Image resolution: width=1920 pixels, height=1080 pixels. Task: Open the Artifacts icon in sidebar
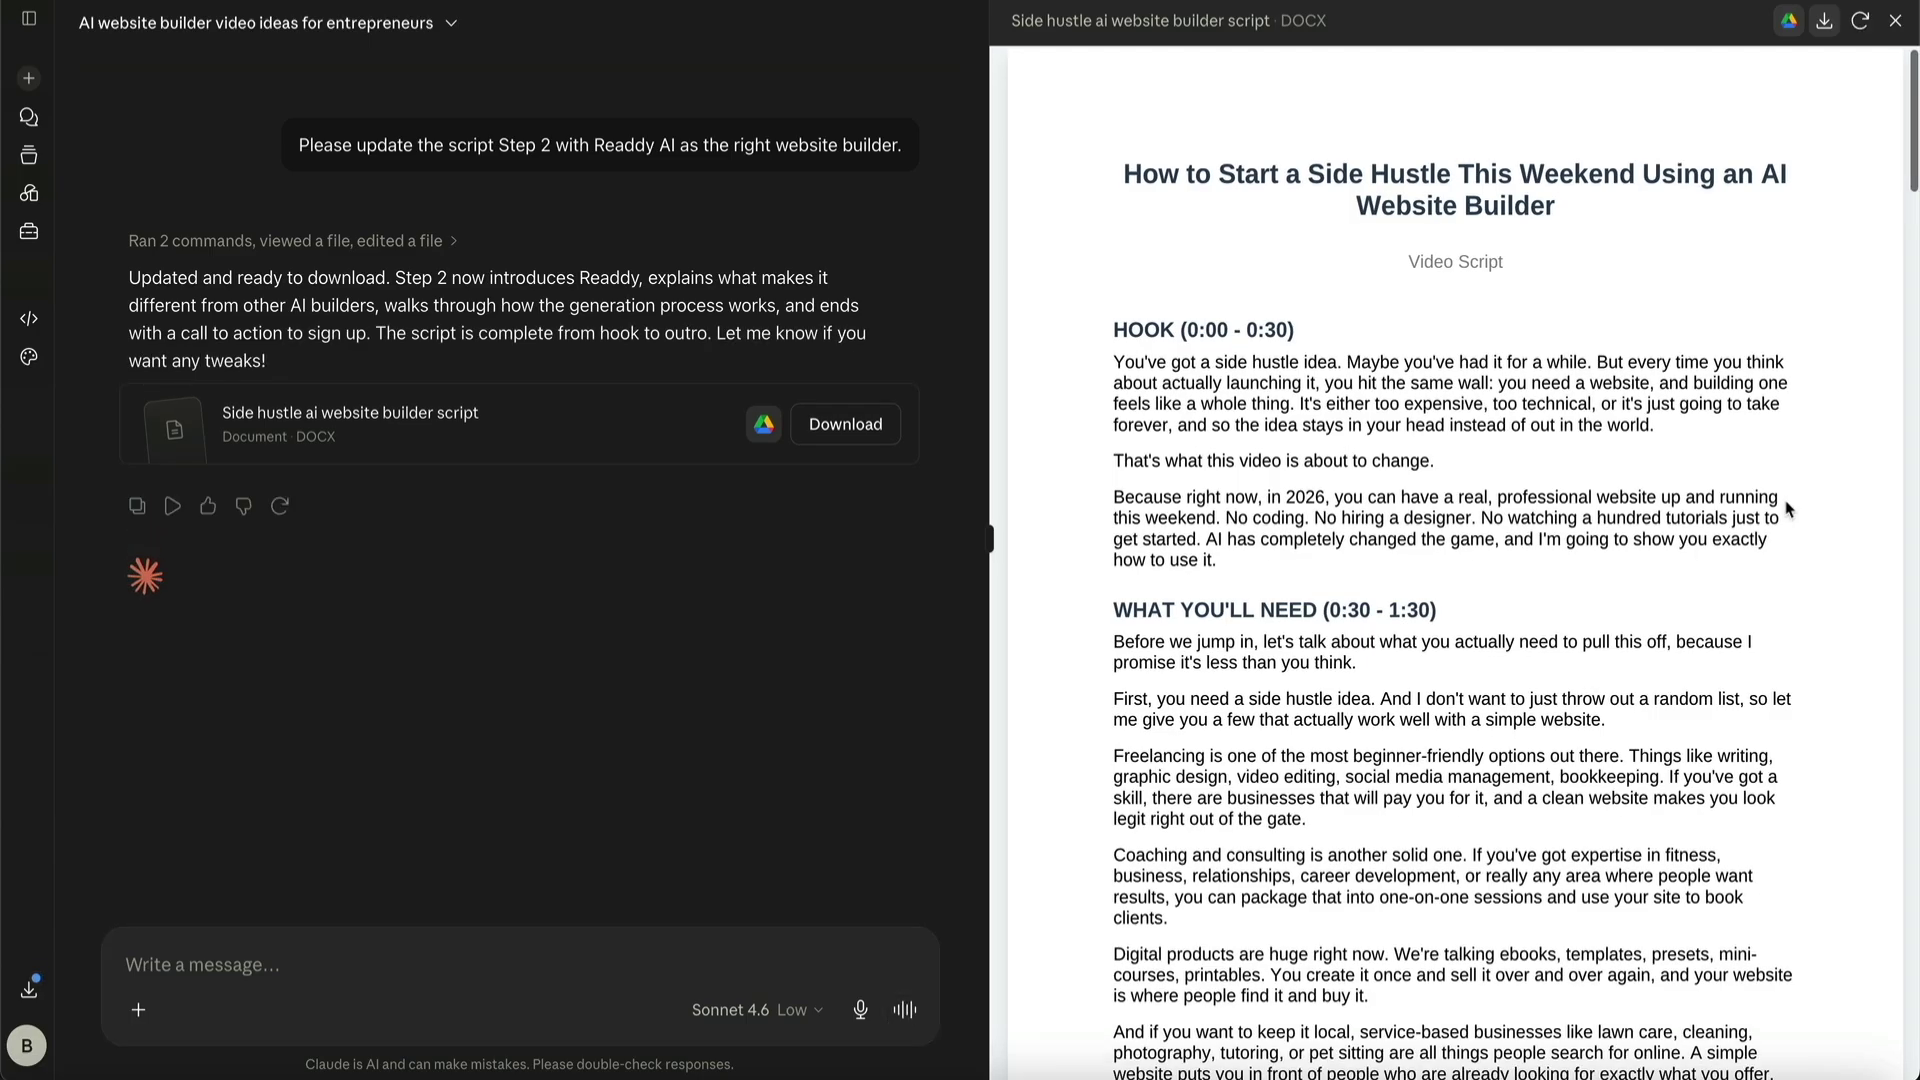click(x=29, y=193)
